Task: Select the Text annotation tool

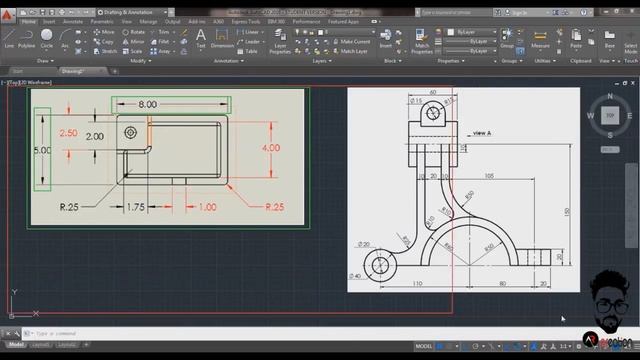Action: point(201,38)
